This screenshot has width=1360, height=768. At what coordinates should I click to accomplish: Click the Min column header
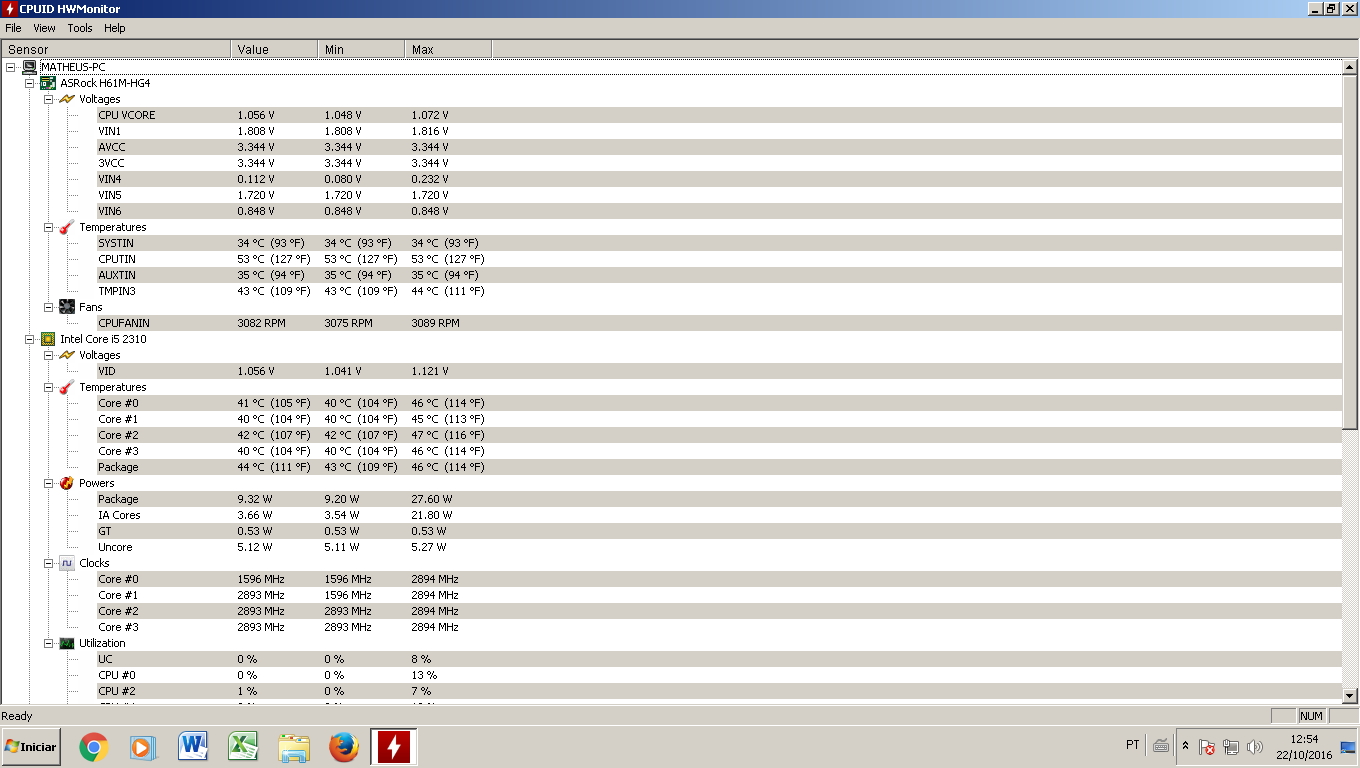(x=361, y=49)
